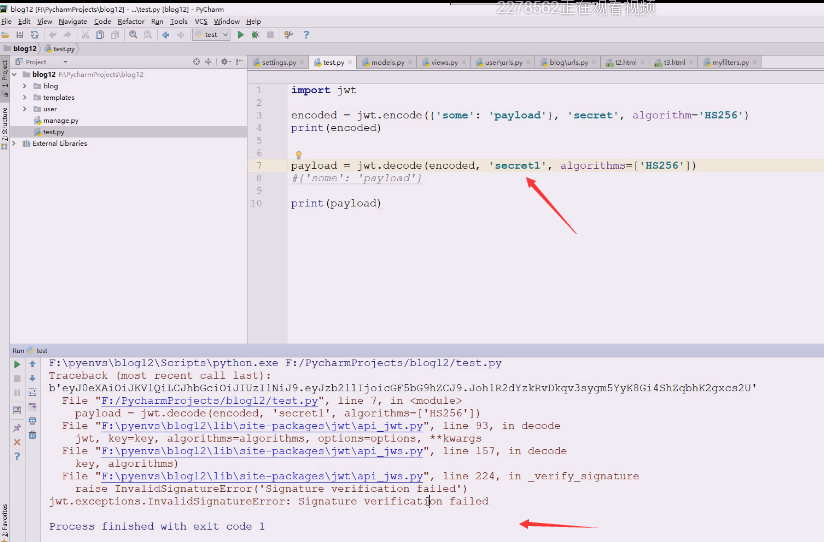Toggle scroll to end in the Run console

[33, 406]
